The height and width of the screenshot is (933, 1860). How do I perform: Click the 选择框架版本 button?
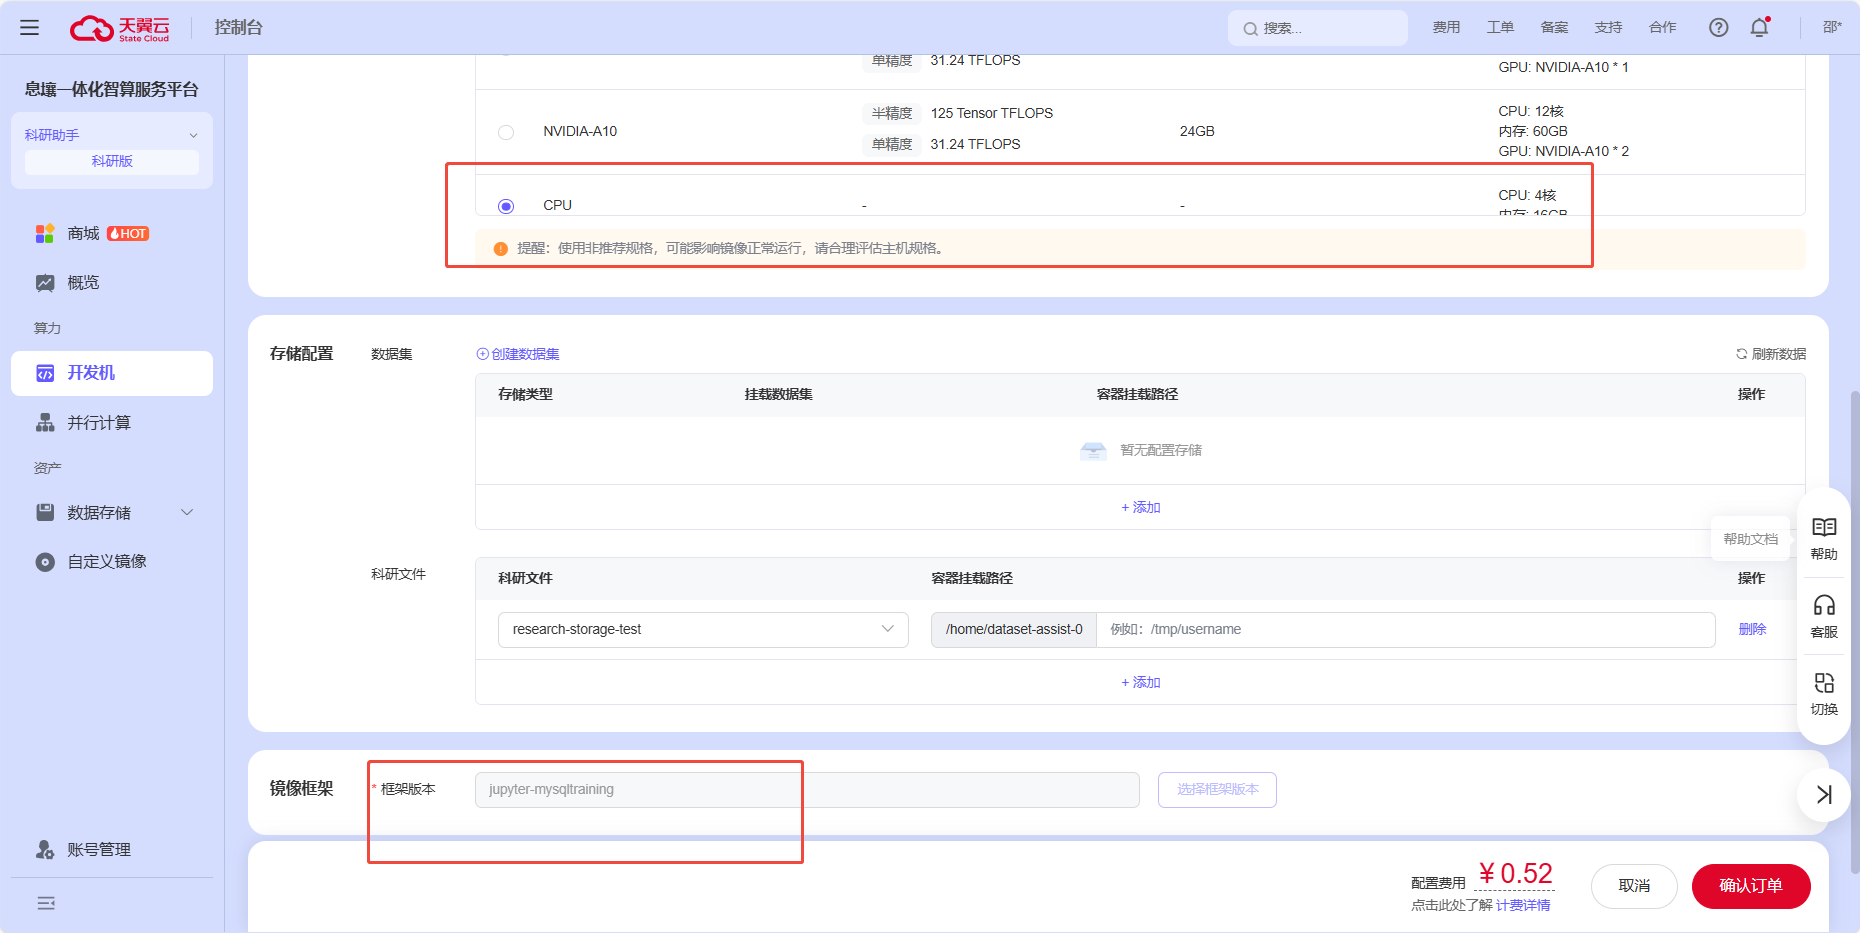1217,790
